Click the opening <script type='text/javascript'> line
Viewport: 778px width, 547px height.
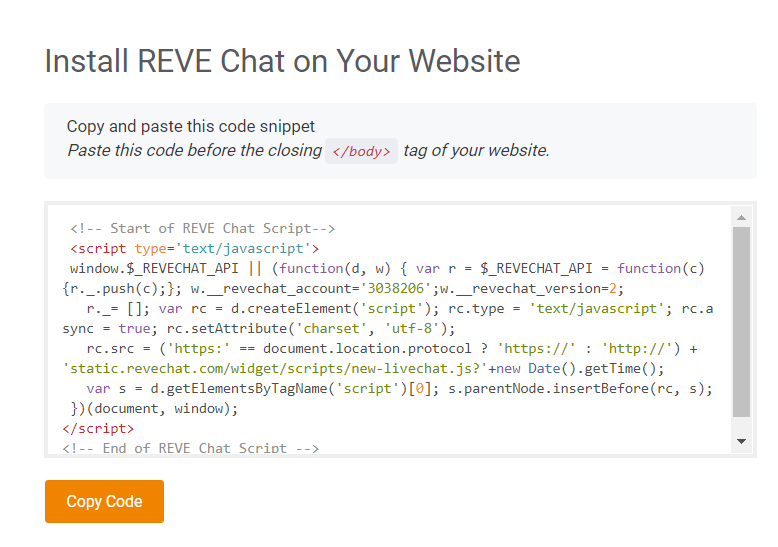(x=194, y=248)
